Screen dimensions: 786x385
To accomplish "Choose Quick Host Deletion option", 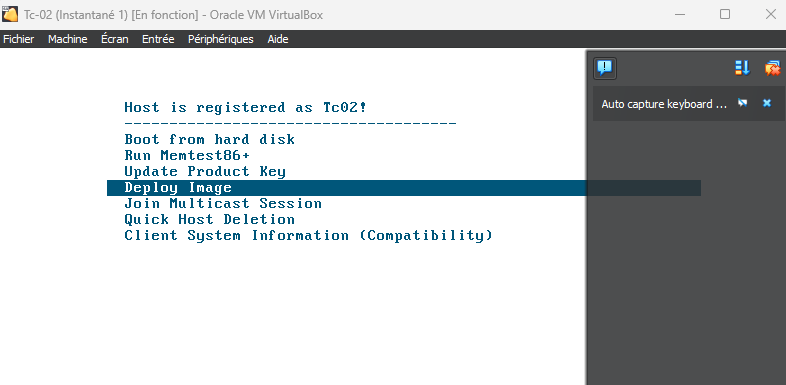I will click(x=210, y=220).
